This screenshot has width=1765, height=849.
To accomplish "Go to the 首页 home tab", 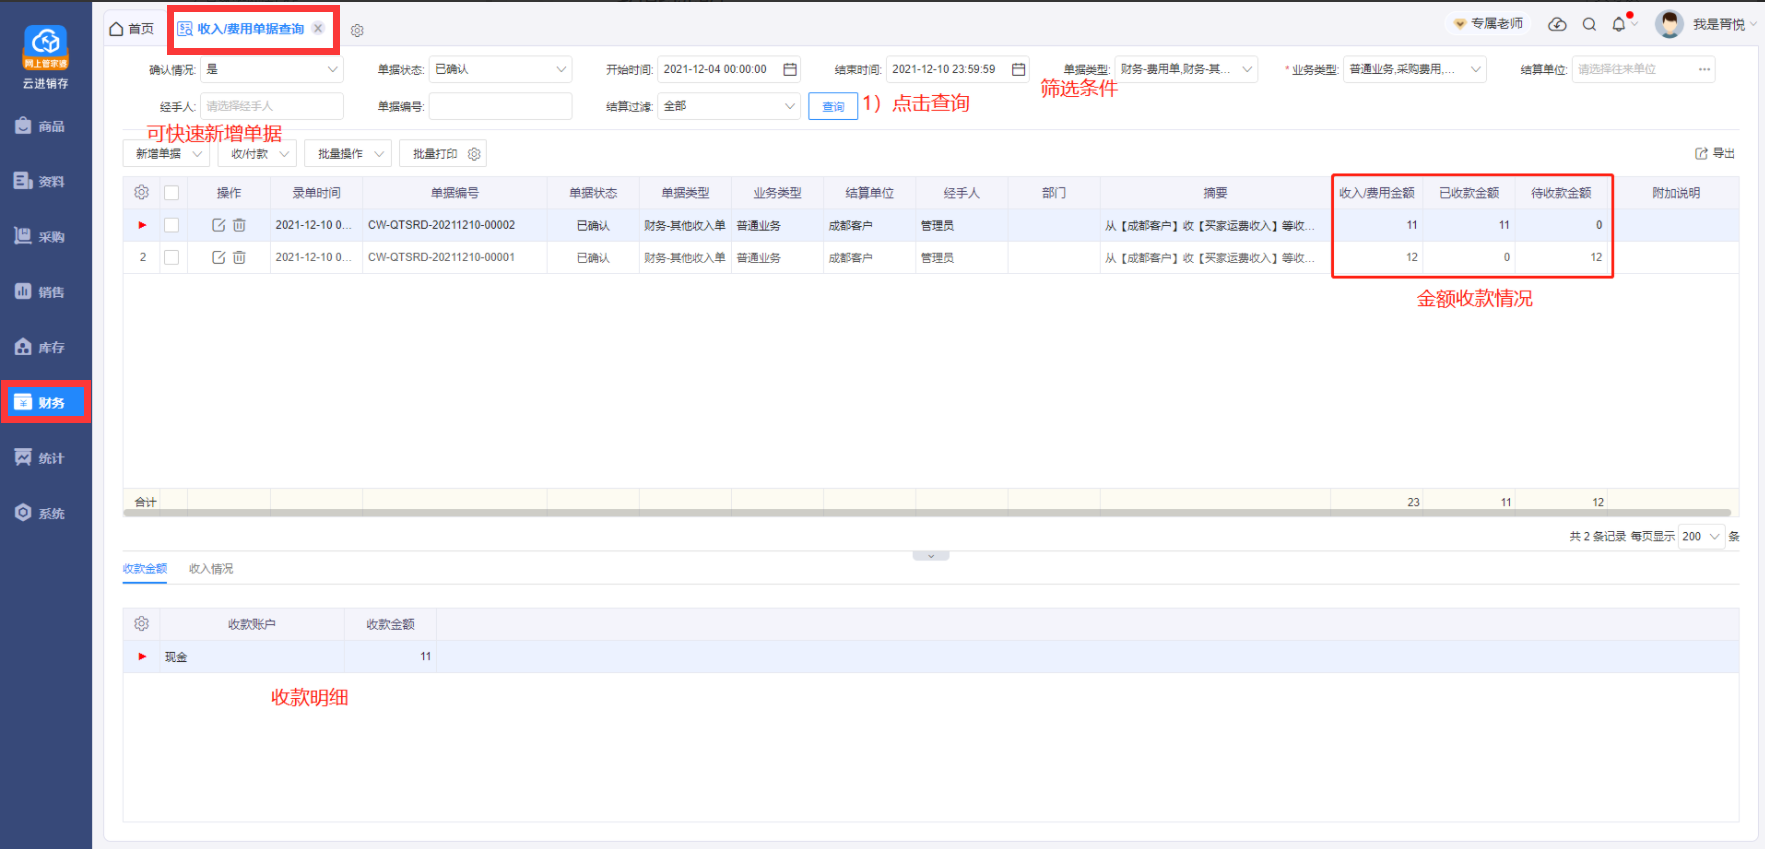I will tap(132, 29).
